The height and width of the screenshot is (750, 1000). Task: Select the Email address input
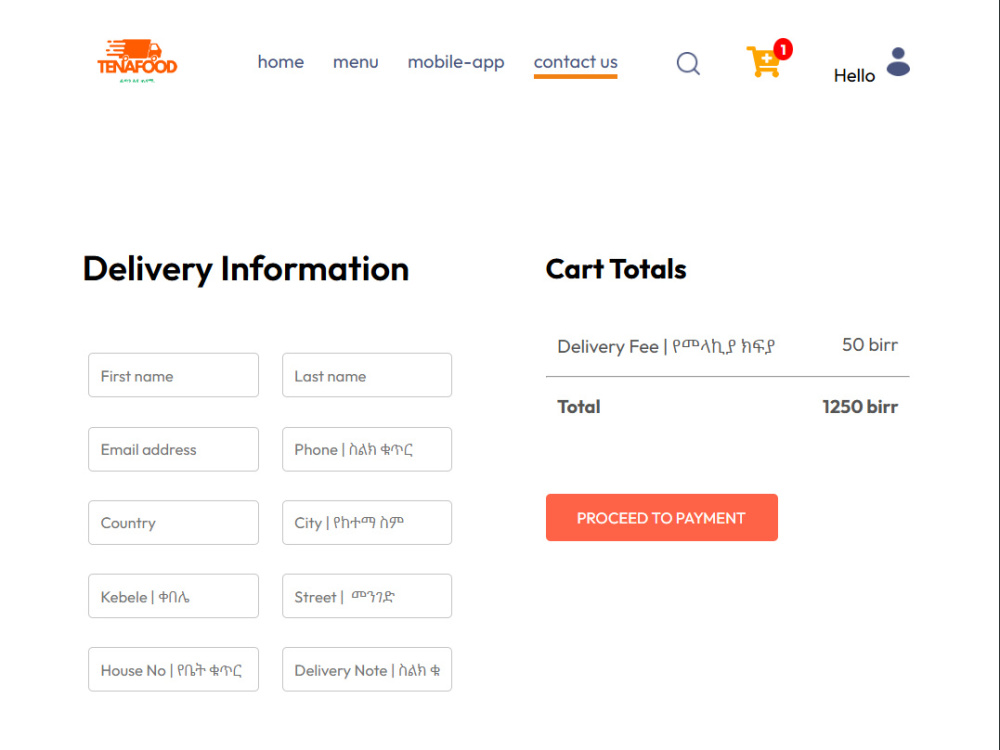(x=173, y=449)
